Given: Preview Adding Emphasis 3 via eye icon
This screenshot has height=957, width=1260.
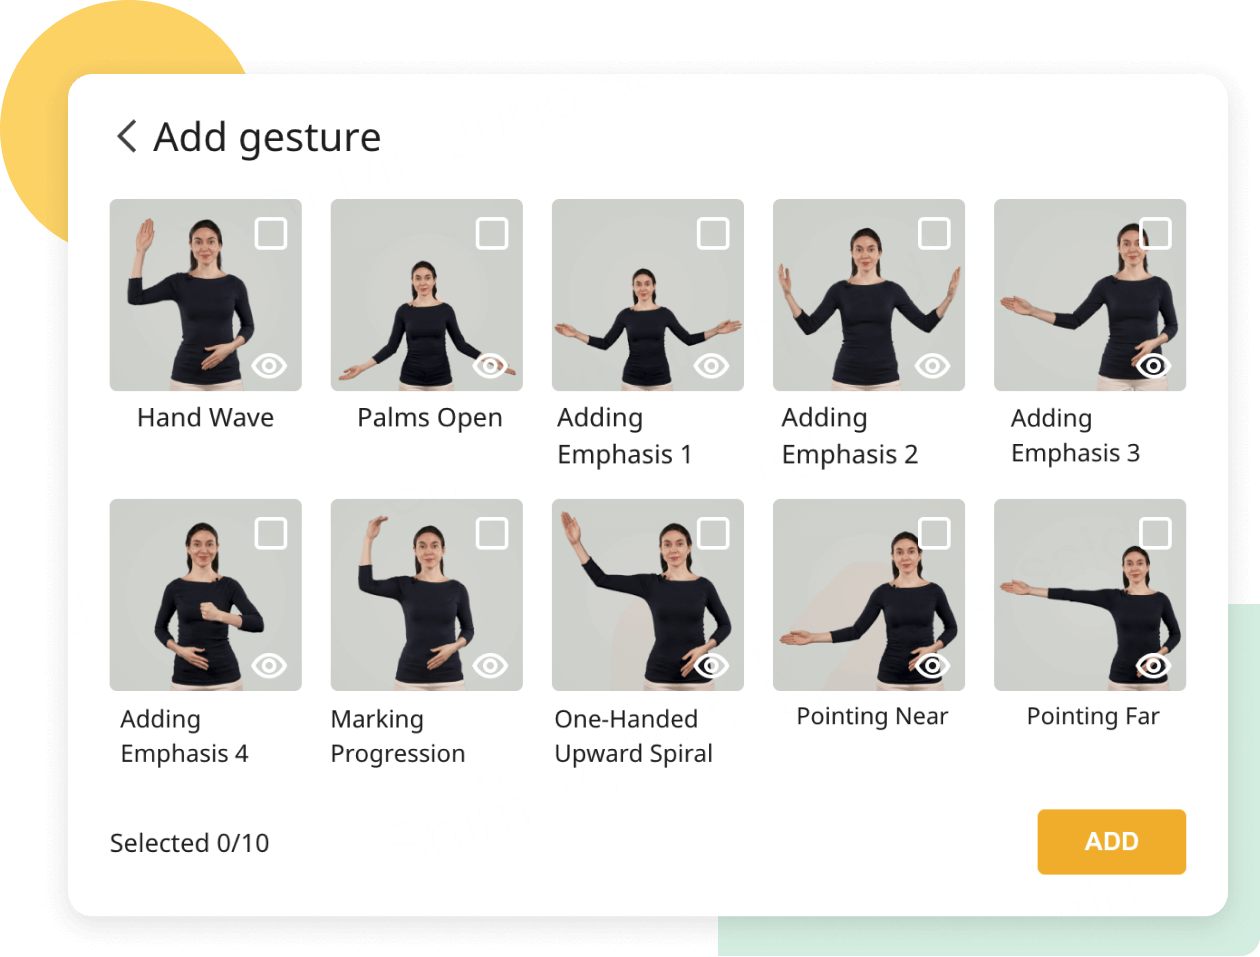Looking at the screenshot, I should 1153,366.
